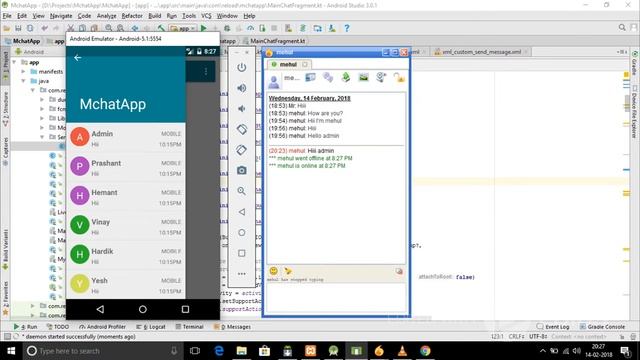
Task: Open the Android Profiler tool window
Action: pyautogui.click(x=102, y=327)
